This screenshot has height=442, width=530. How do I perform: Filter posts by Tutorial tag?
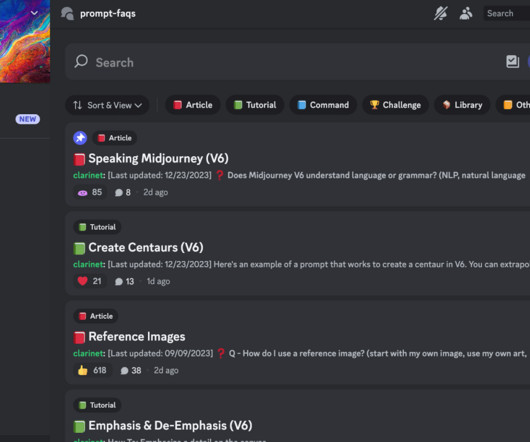point(255,105)
